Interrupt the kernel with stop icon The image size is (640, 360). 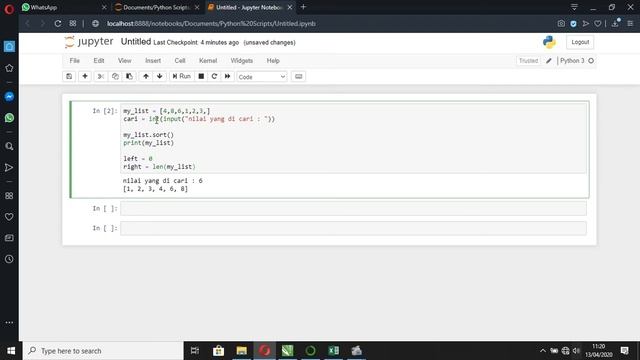[x=201, y=76]
